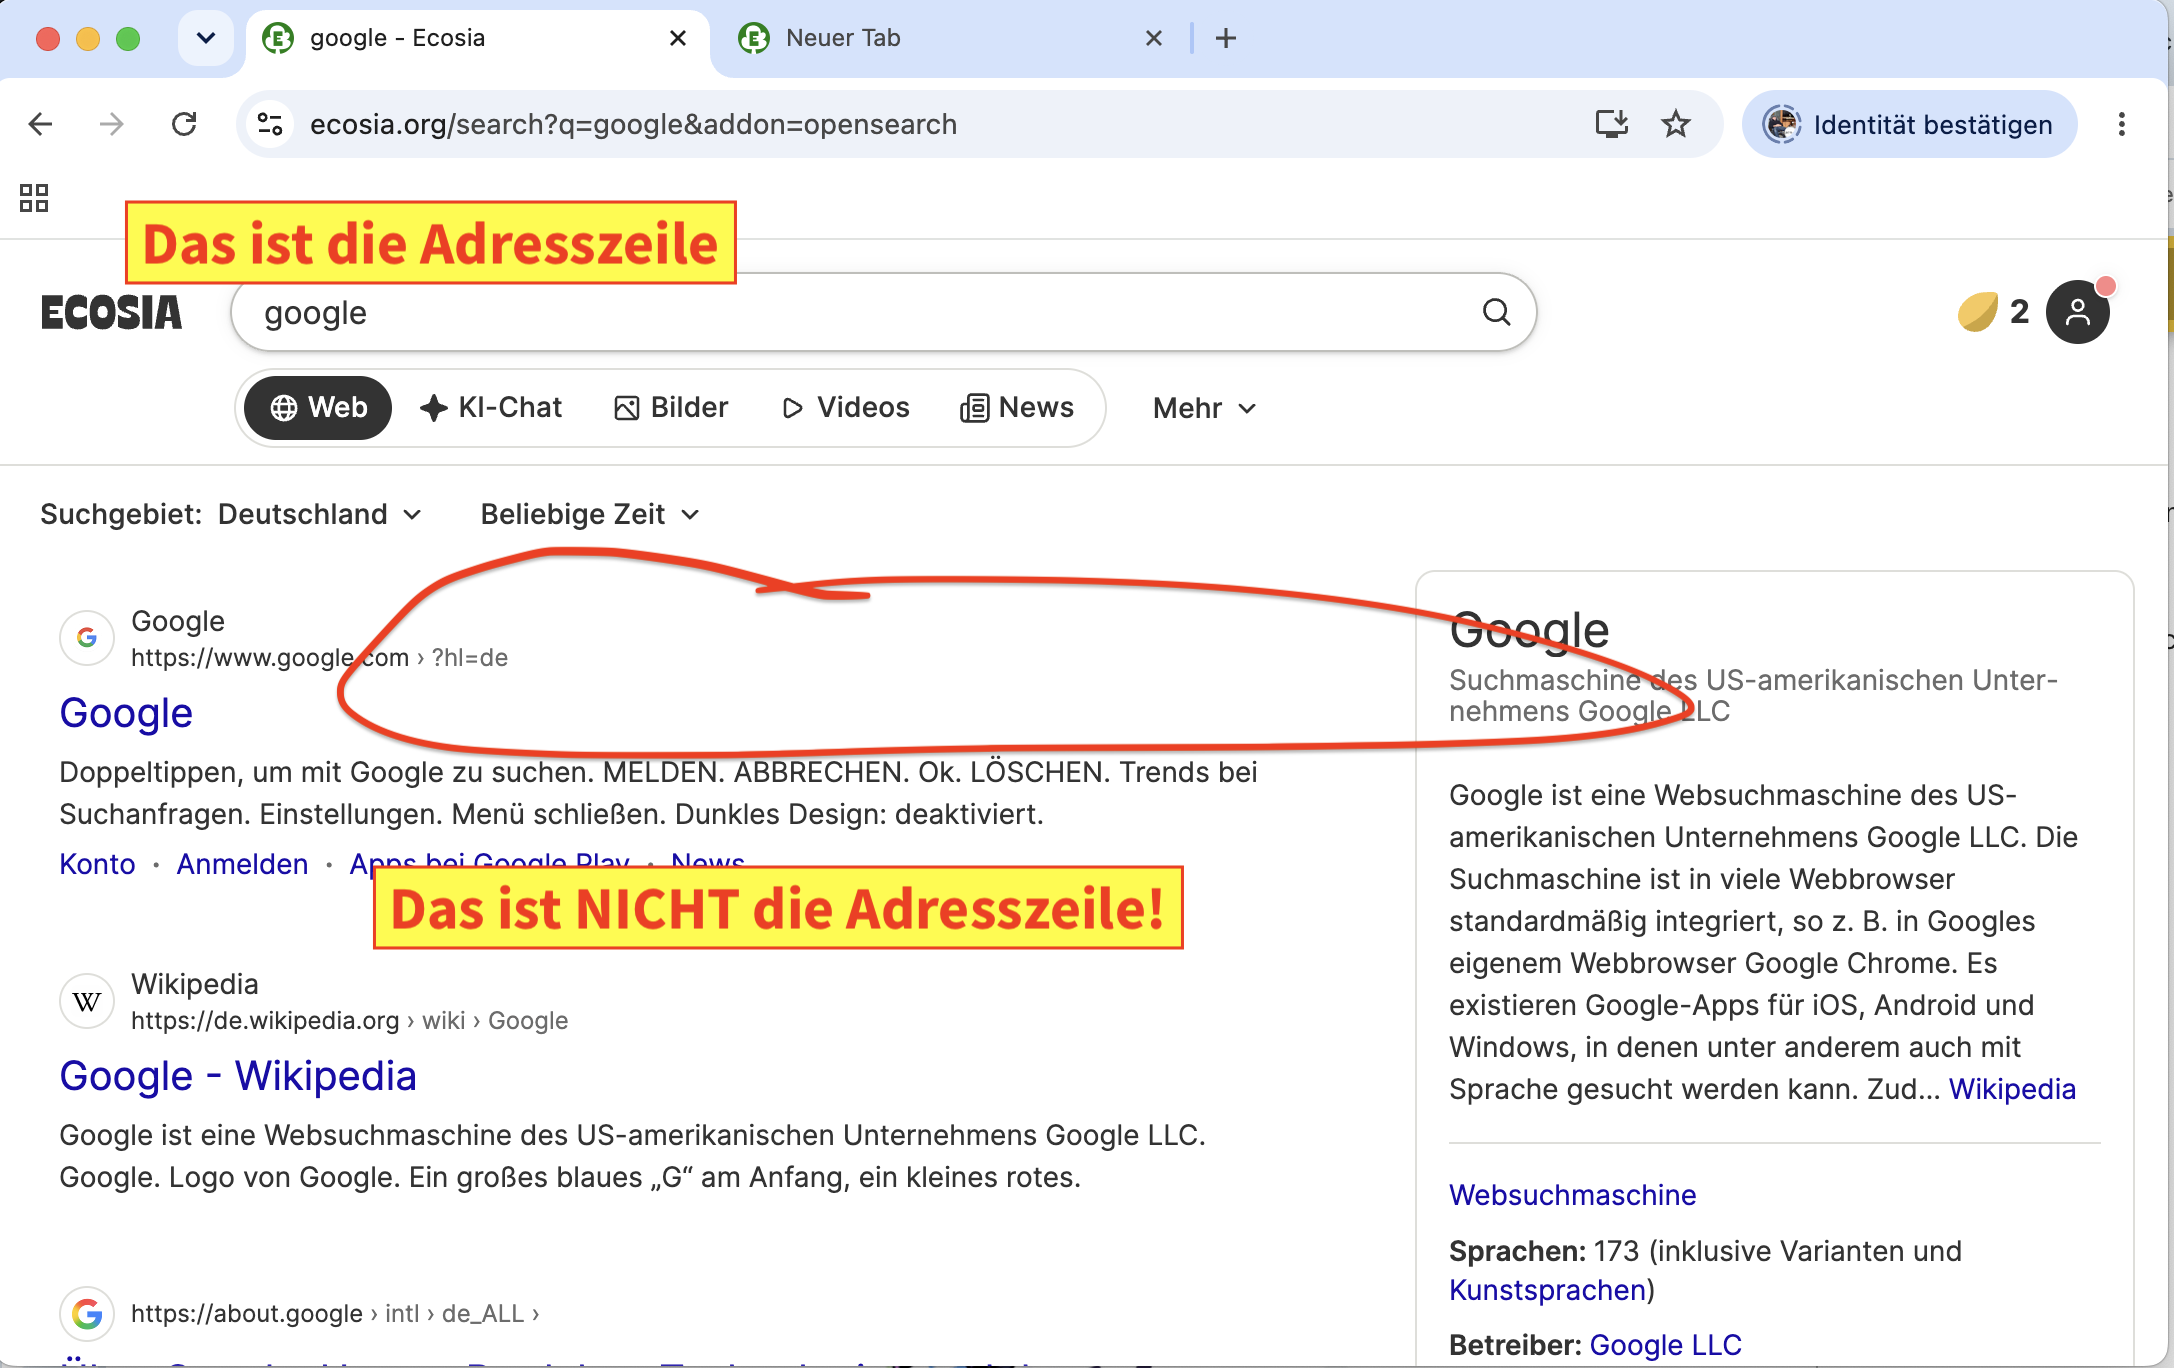Image resolution: width=2174 pixels, height=1368 pixels.
Task: Click the forward navigation arrow
Action: tap(112, 124)
